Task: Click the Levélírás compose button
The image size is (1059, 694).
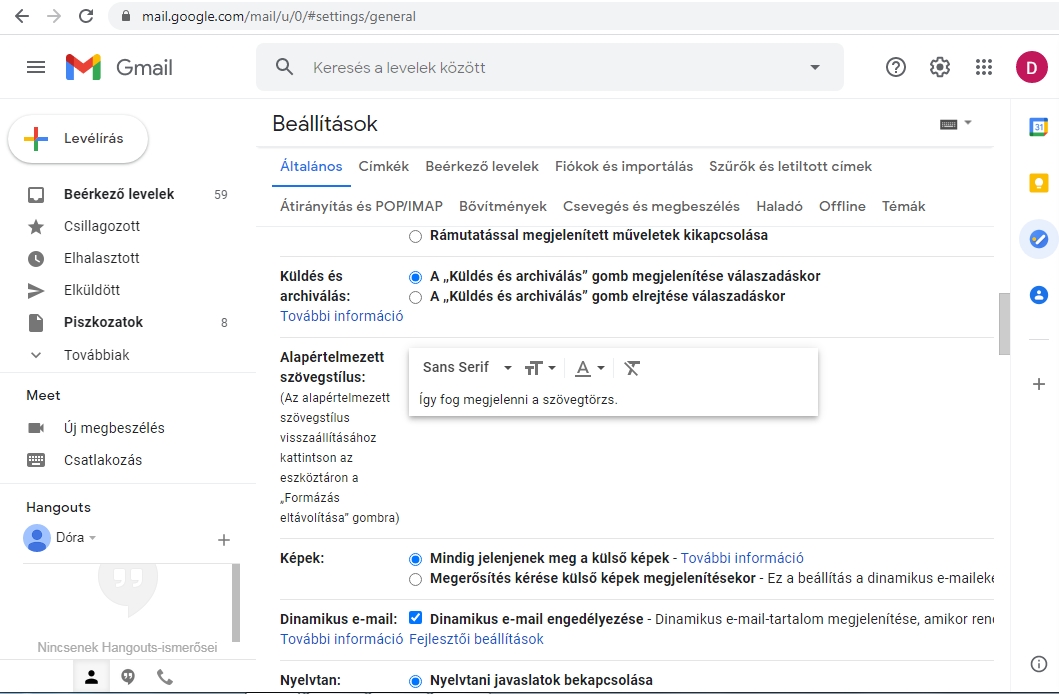Action: tap(78, 139)
